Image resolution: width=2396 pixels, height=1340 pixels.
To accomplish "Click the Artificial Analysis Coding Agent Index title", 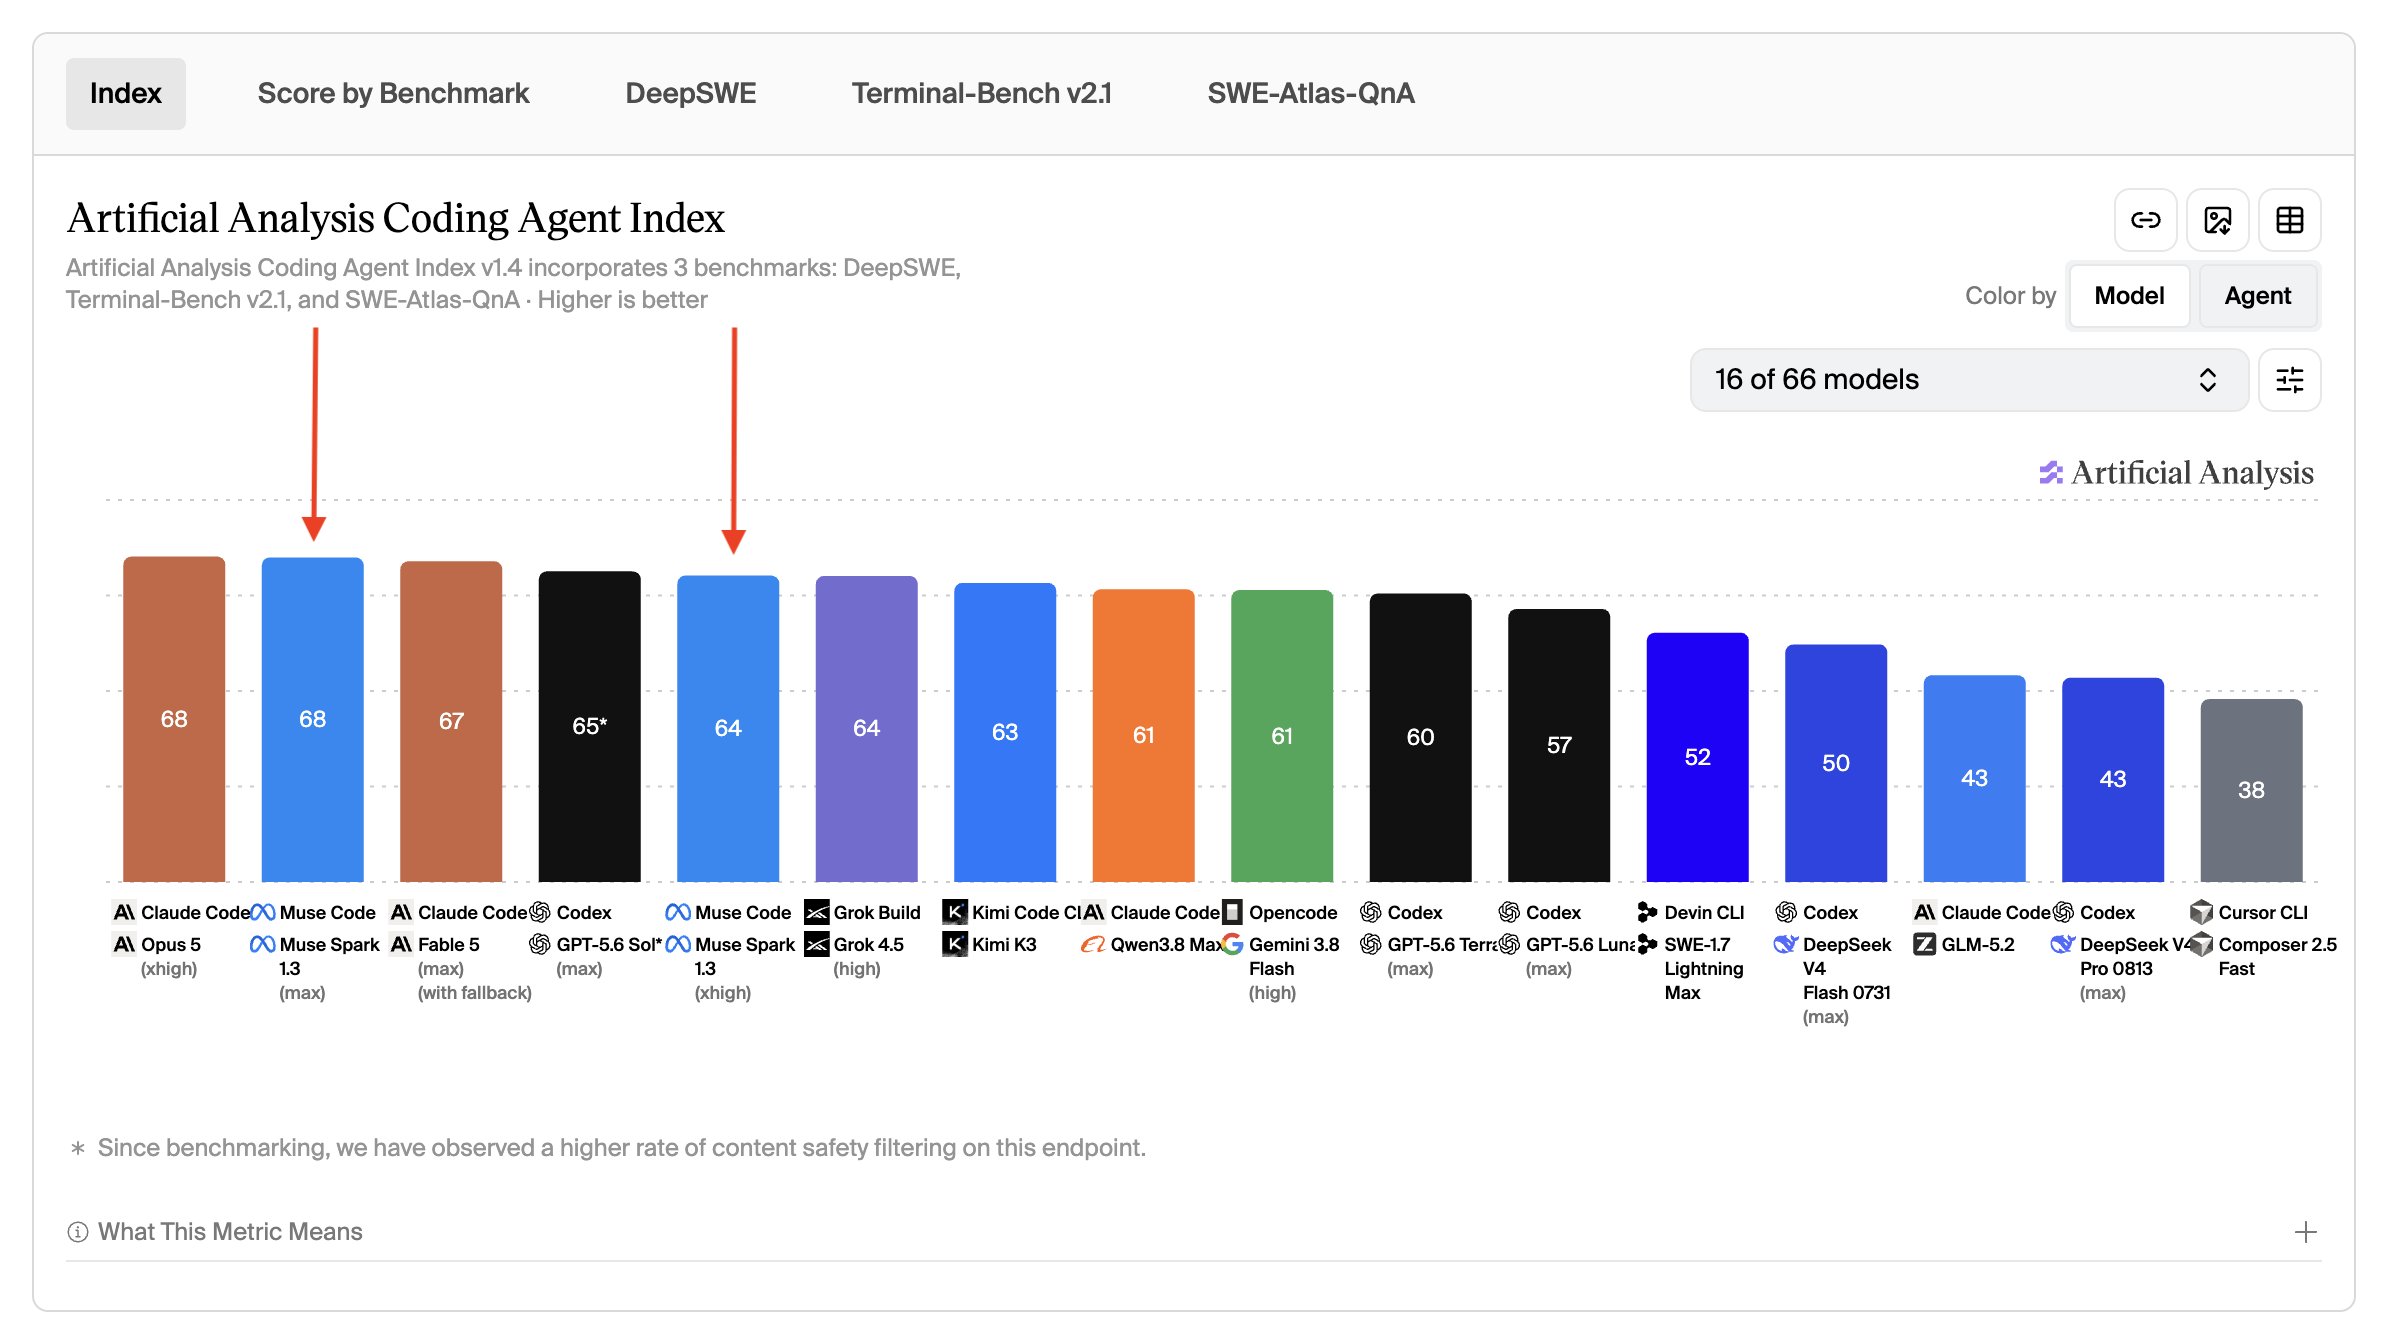I will 396,218.
